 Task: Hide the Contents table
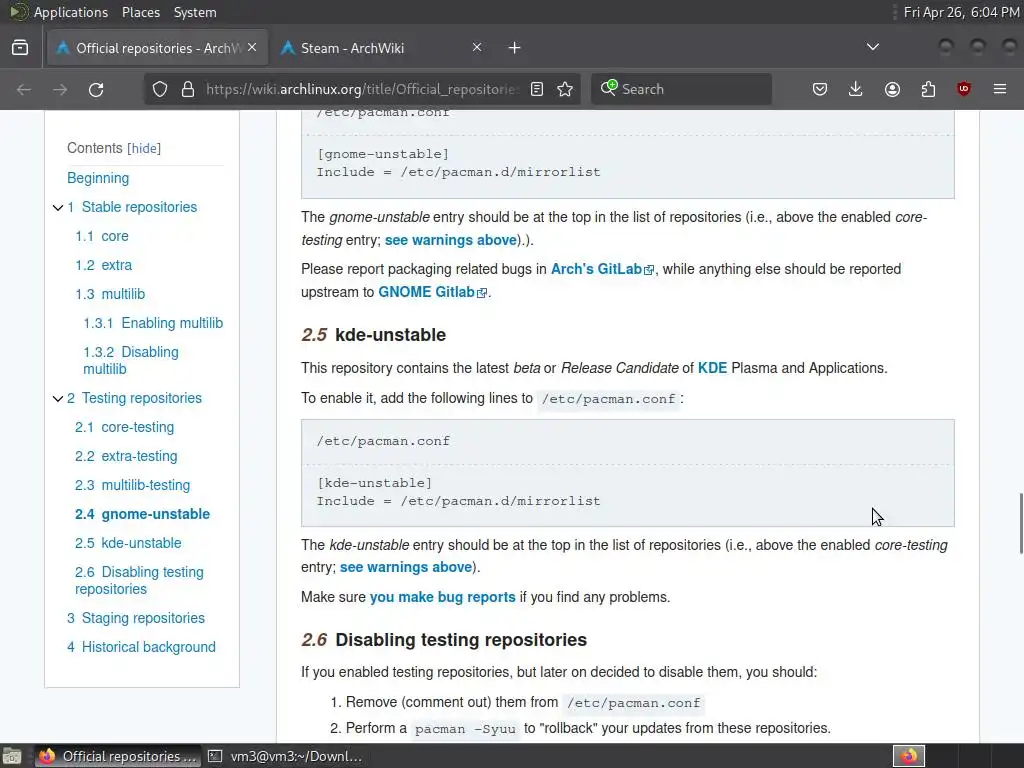[x=144, y=148]
